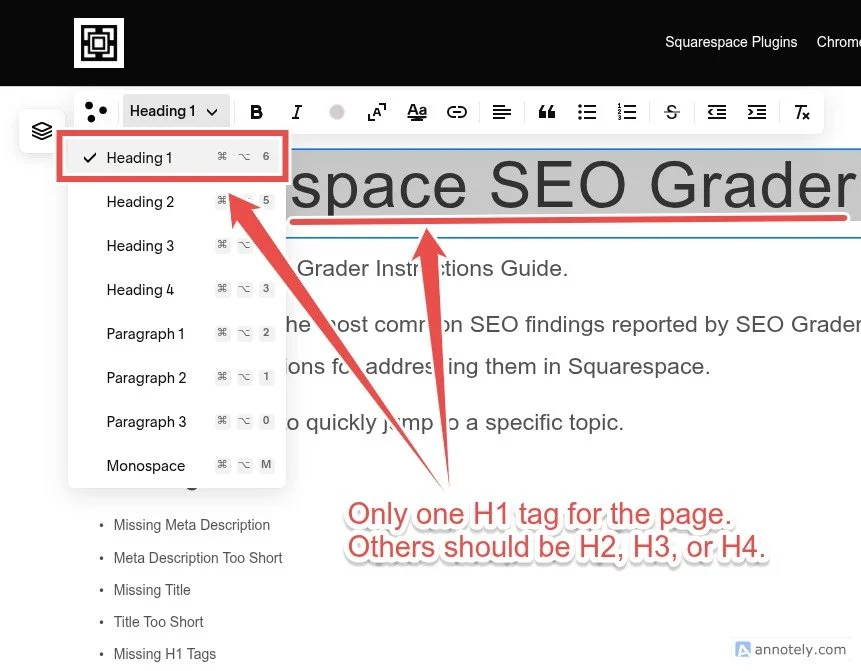Increase indent of the text
861x671 pixels.
point(757,112)
